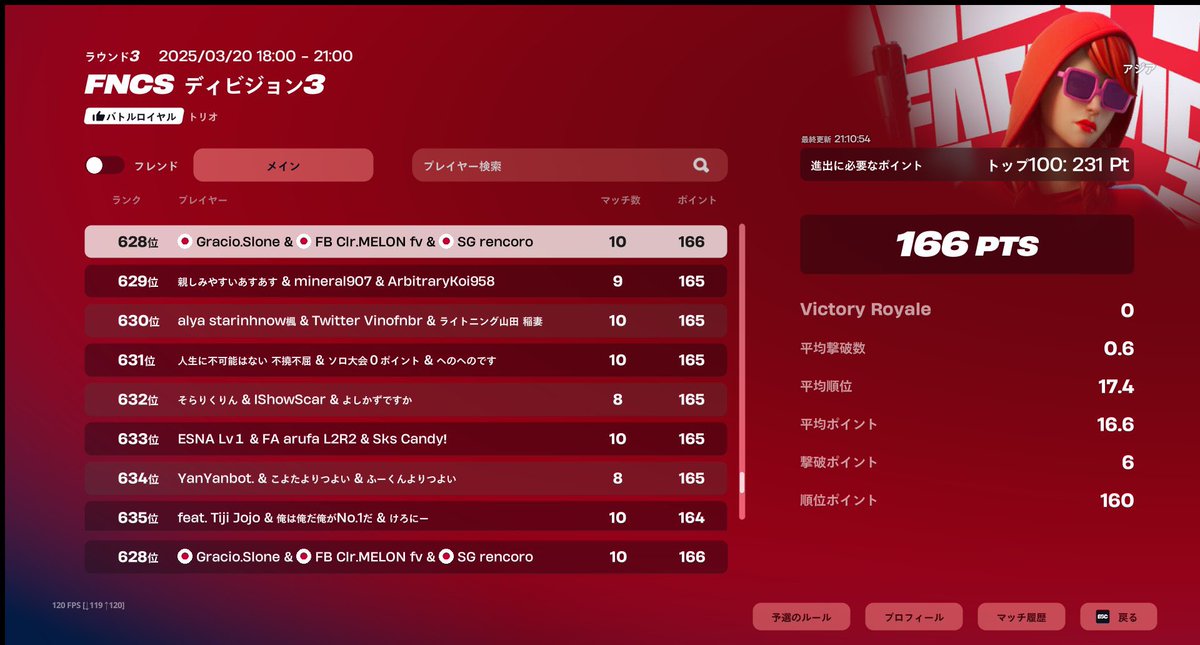Select the 630位 alya starinhnow row
This screenshot has height=645, width=1200.
coord(405,321)
